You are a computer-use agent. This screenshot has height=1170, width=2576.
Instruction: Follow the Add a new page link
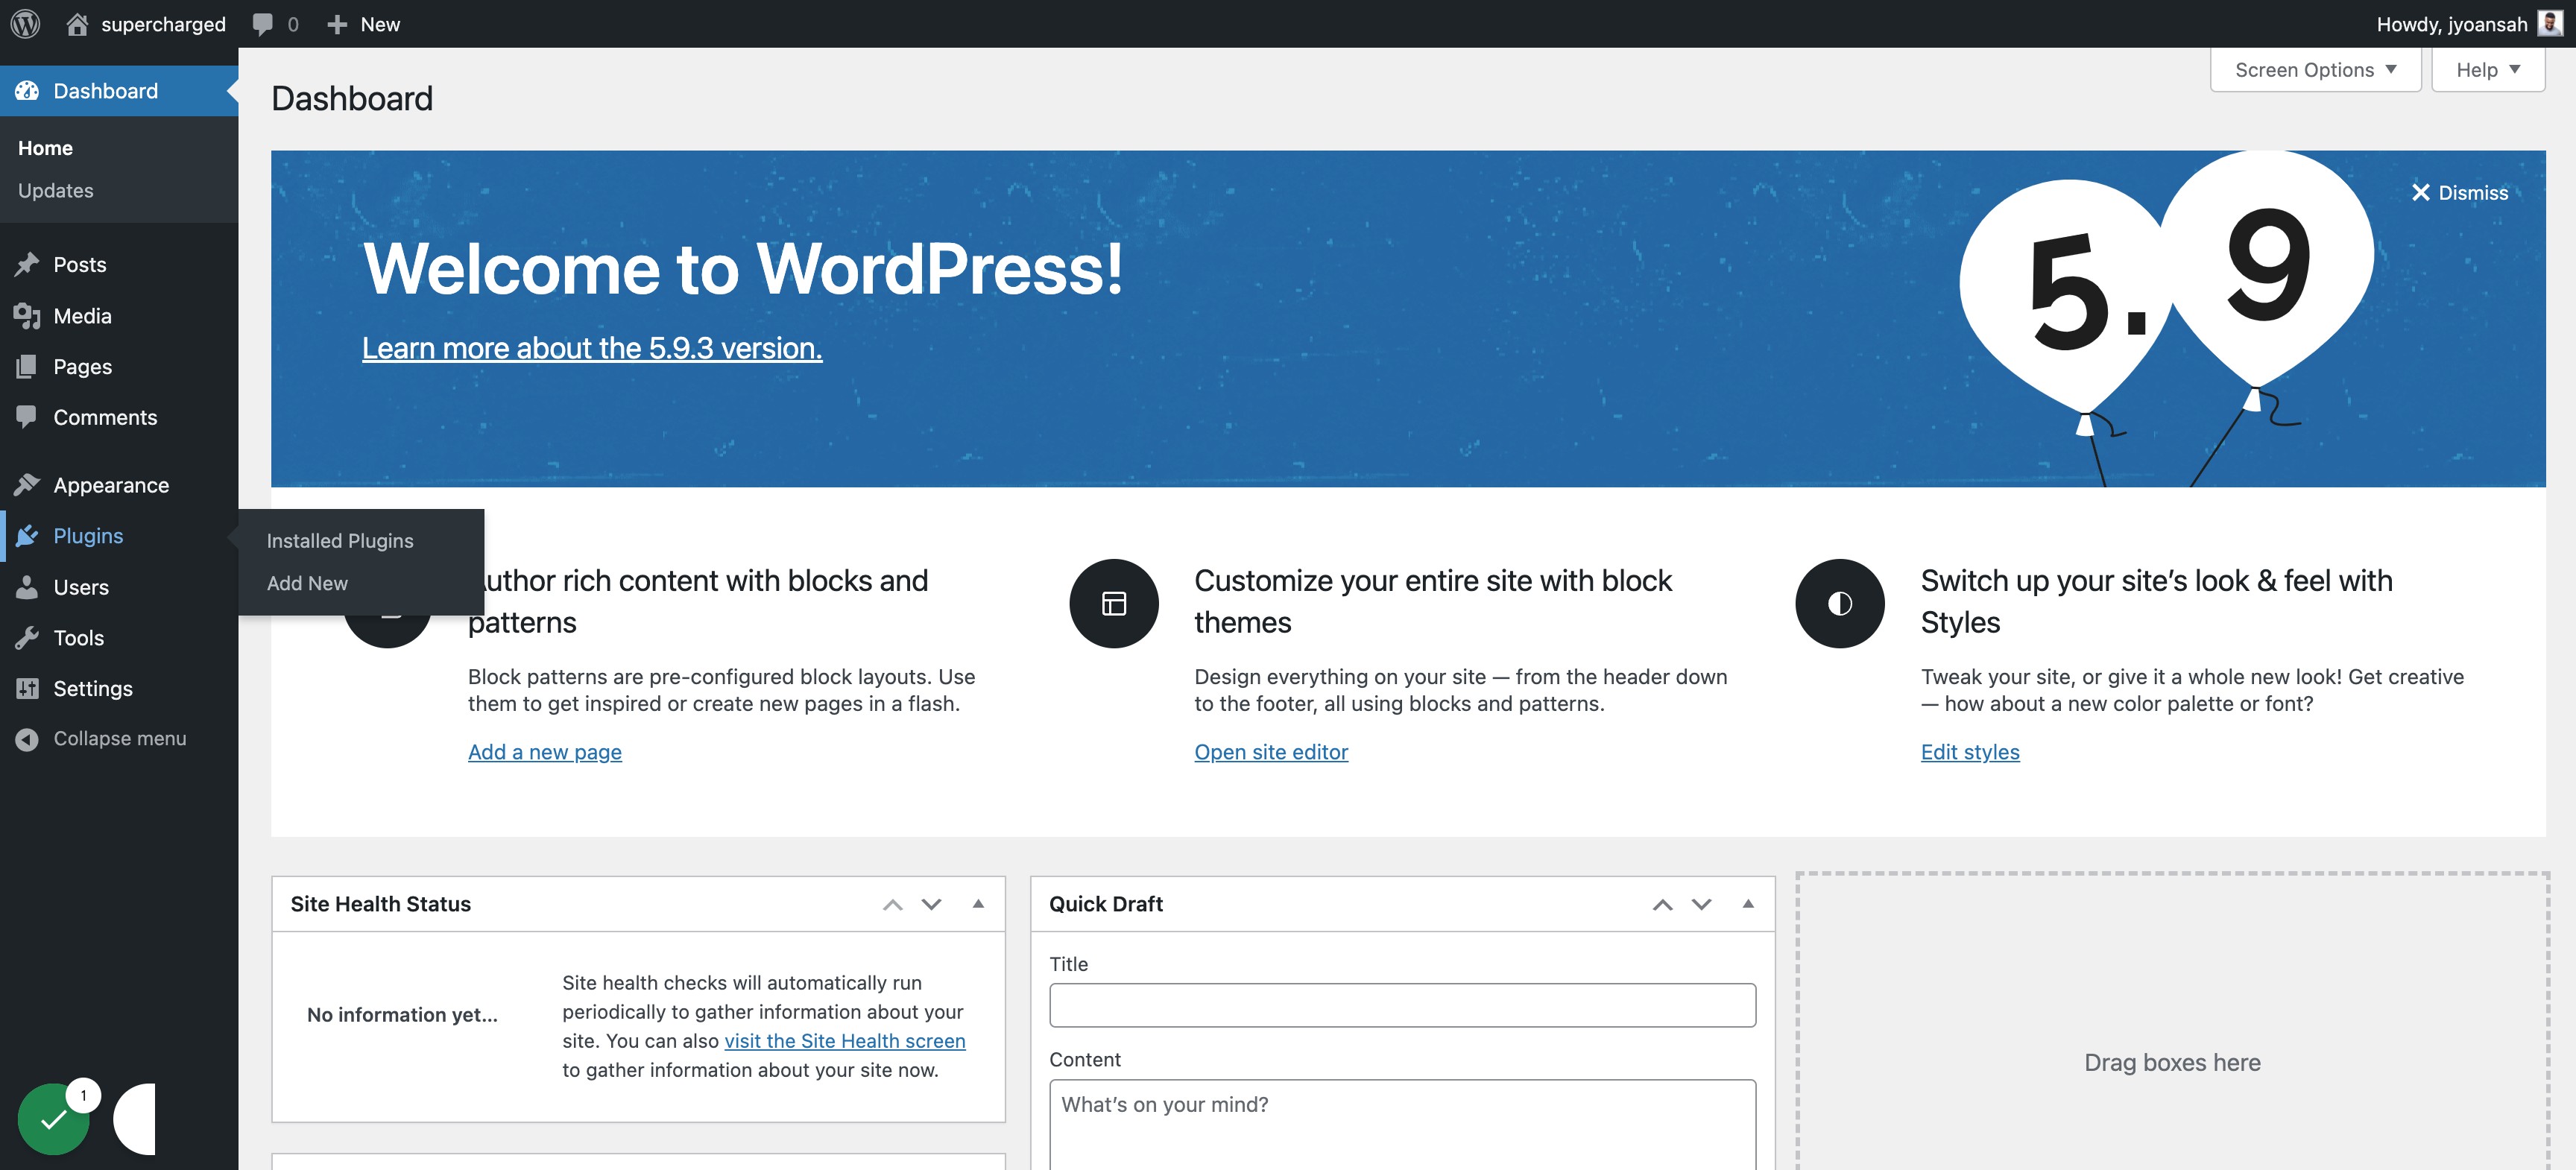click(x=545, y=752)
